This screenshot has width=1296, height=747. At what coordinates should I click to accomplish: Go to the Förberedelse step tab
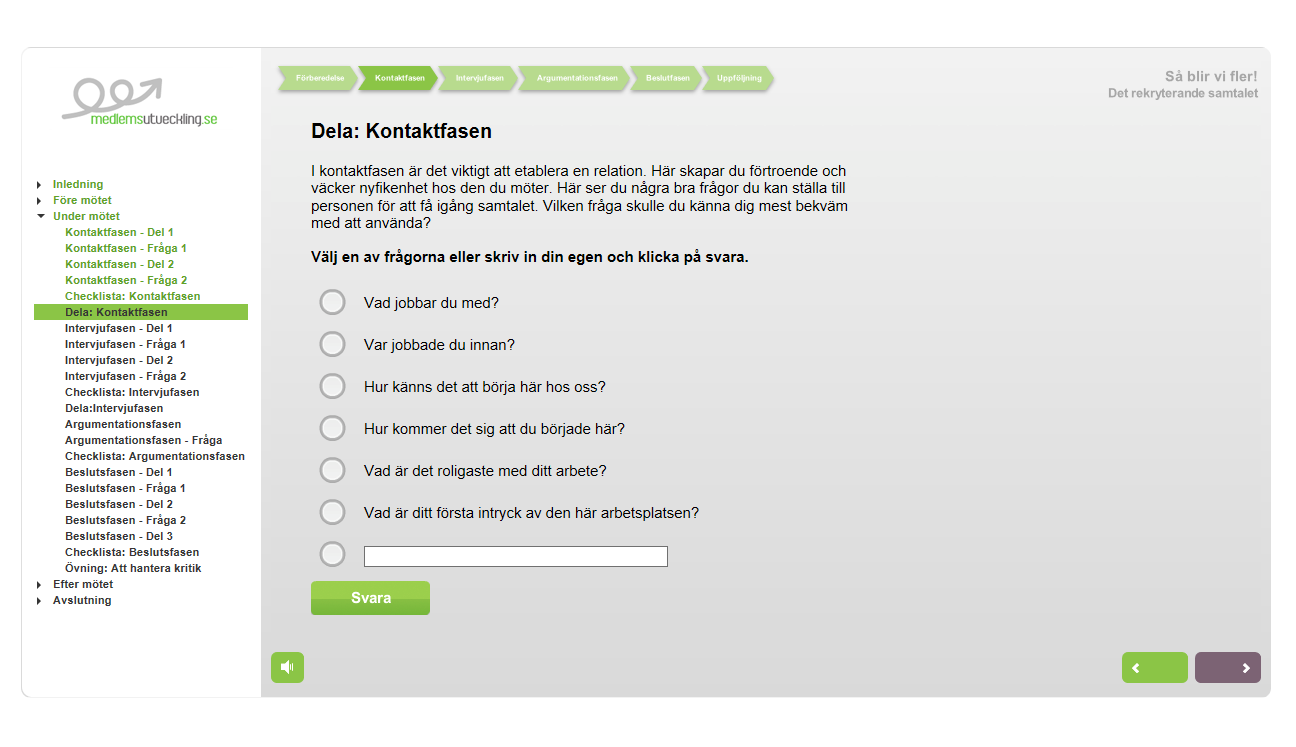click(x=319, y=78)
